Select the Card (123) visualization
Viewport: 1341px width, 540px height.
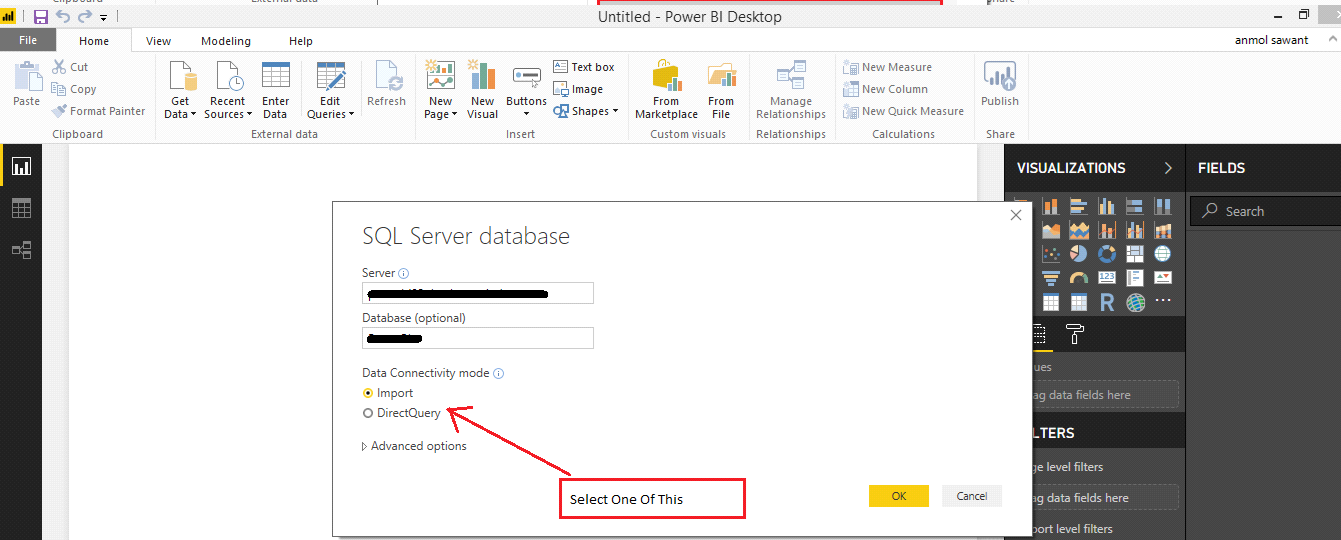1107,277
